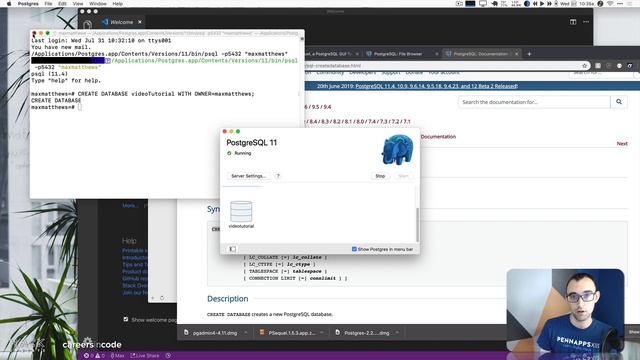Click the Live Share status bar item
The height and width of the screenshot is (360, 640).
click(144, 356)
